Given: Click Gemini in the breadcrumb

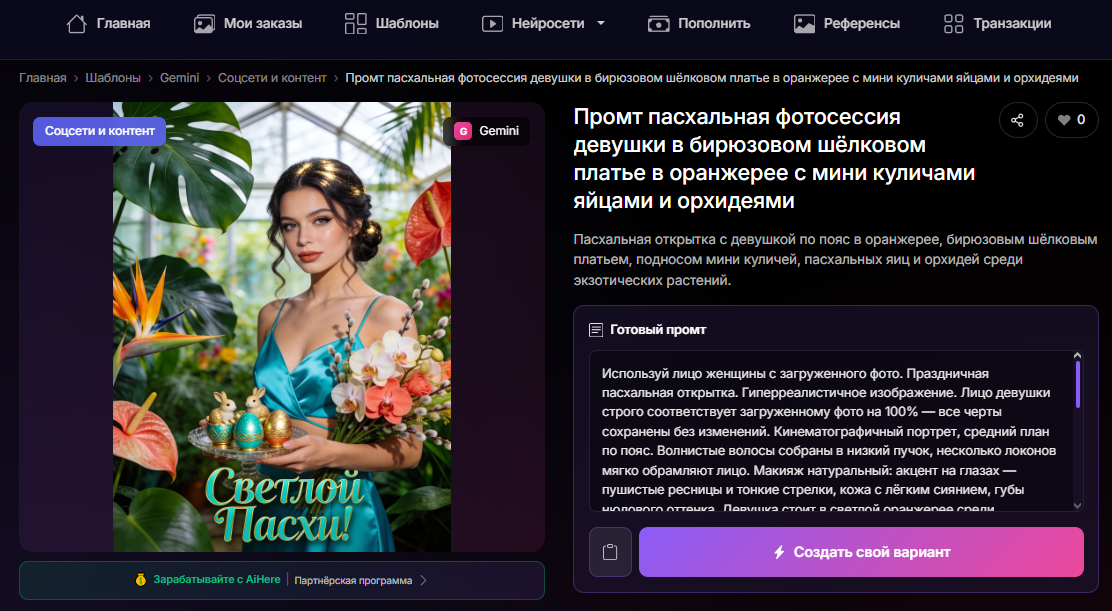Looking at the screenshot, I should coord(179,78).
